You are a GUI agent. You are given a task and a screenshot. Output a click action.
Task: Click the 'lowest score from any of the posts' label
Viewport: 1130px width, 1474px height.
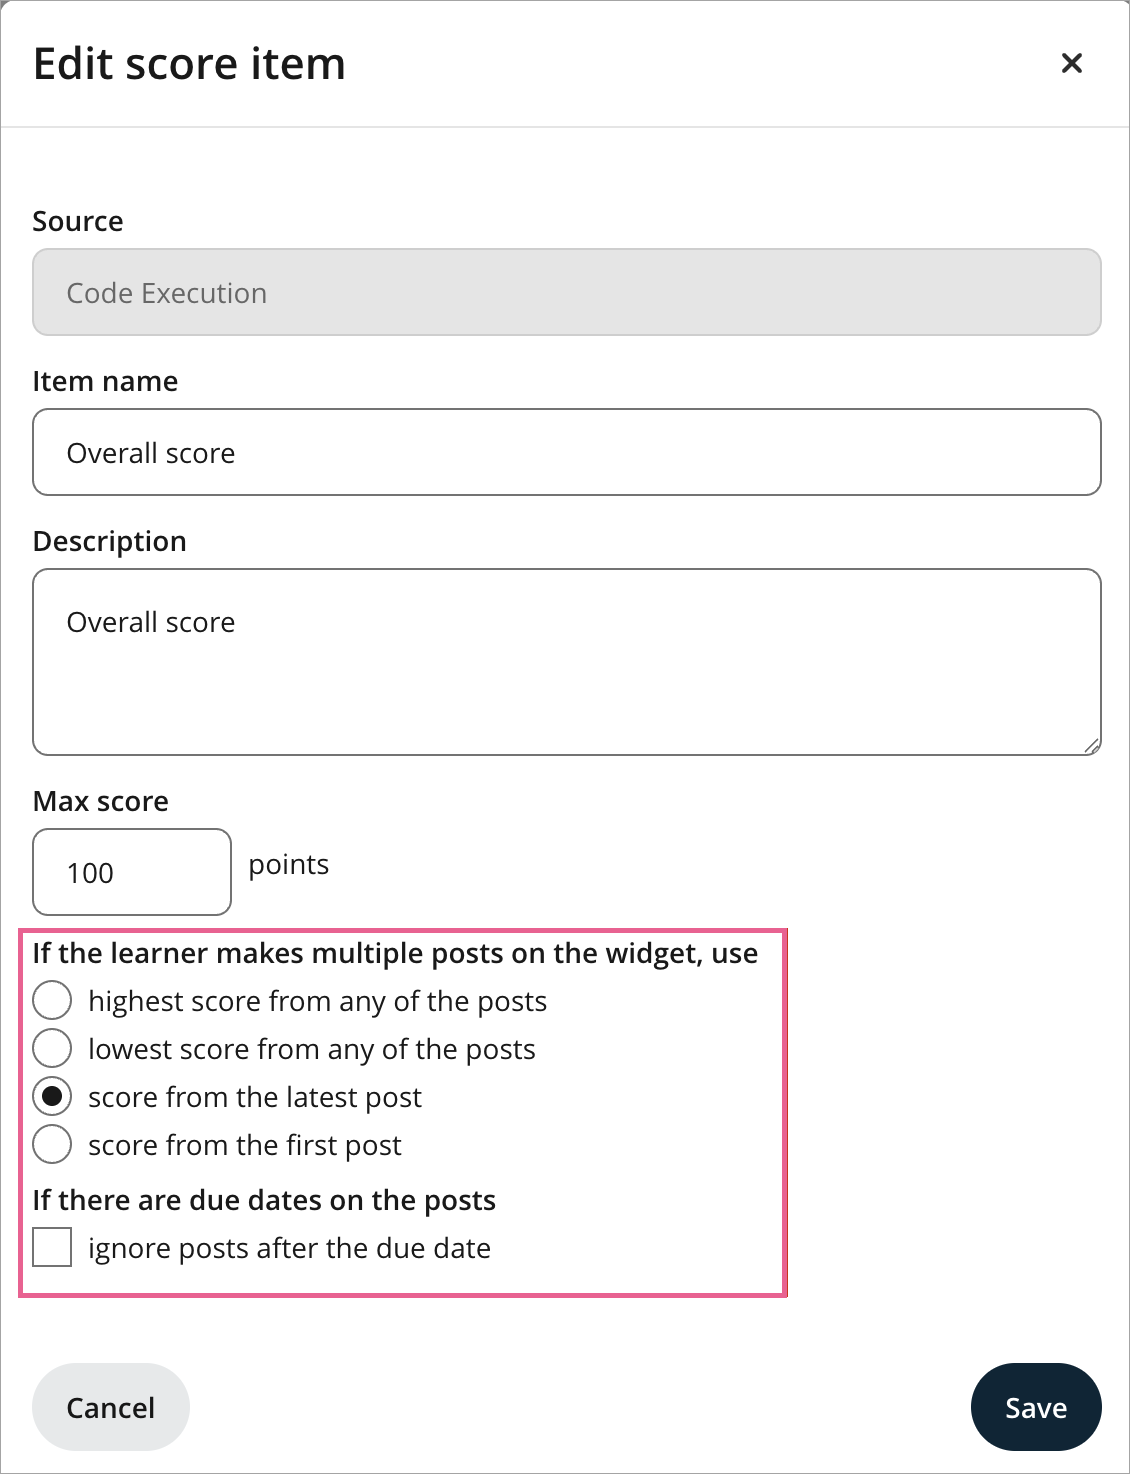pyautogui.click(x=312, y=1049)
